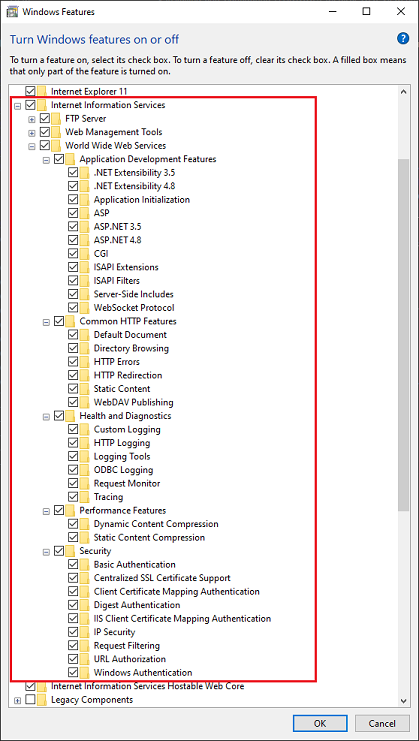Select the CGI folder icon
The height and width of the screenshot is (741, 419).
click(x=85, y=254)
